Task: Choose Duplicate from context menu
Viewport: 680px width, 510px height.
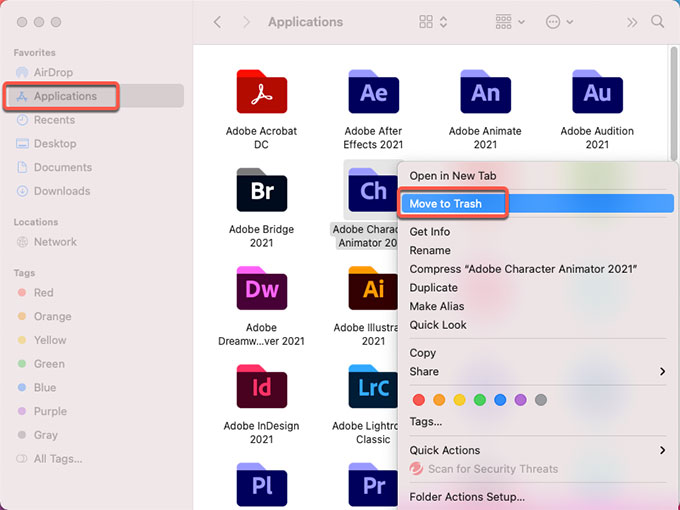Action: pos(538,288)
